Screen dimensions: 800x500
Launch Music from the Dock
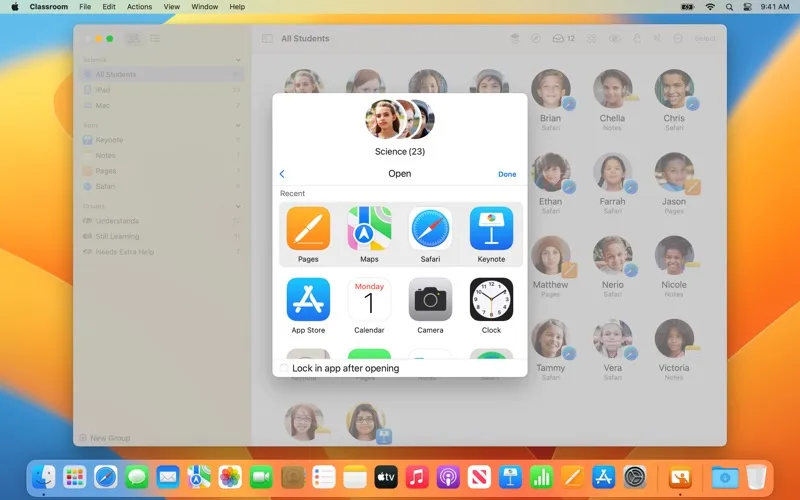click(x=417, y=478)
